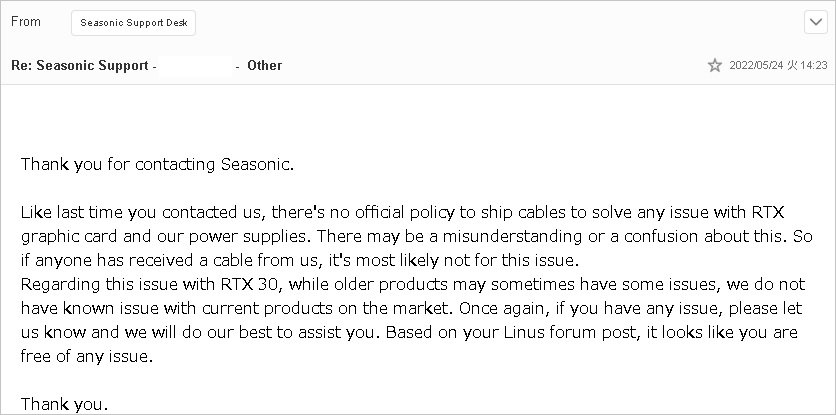Click the closing Thank you at bottom

(x=65, y=404)
